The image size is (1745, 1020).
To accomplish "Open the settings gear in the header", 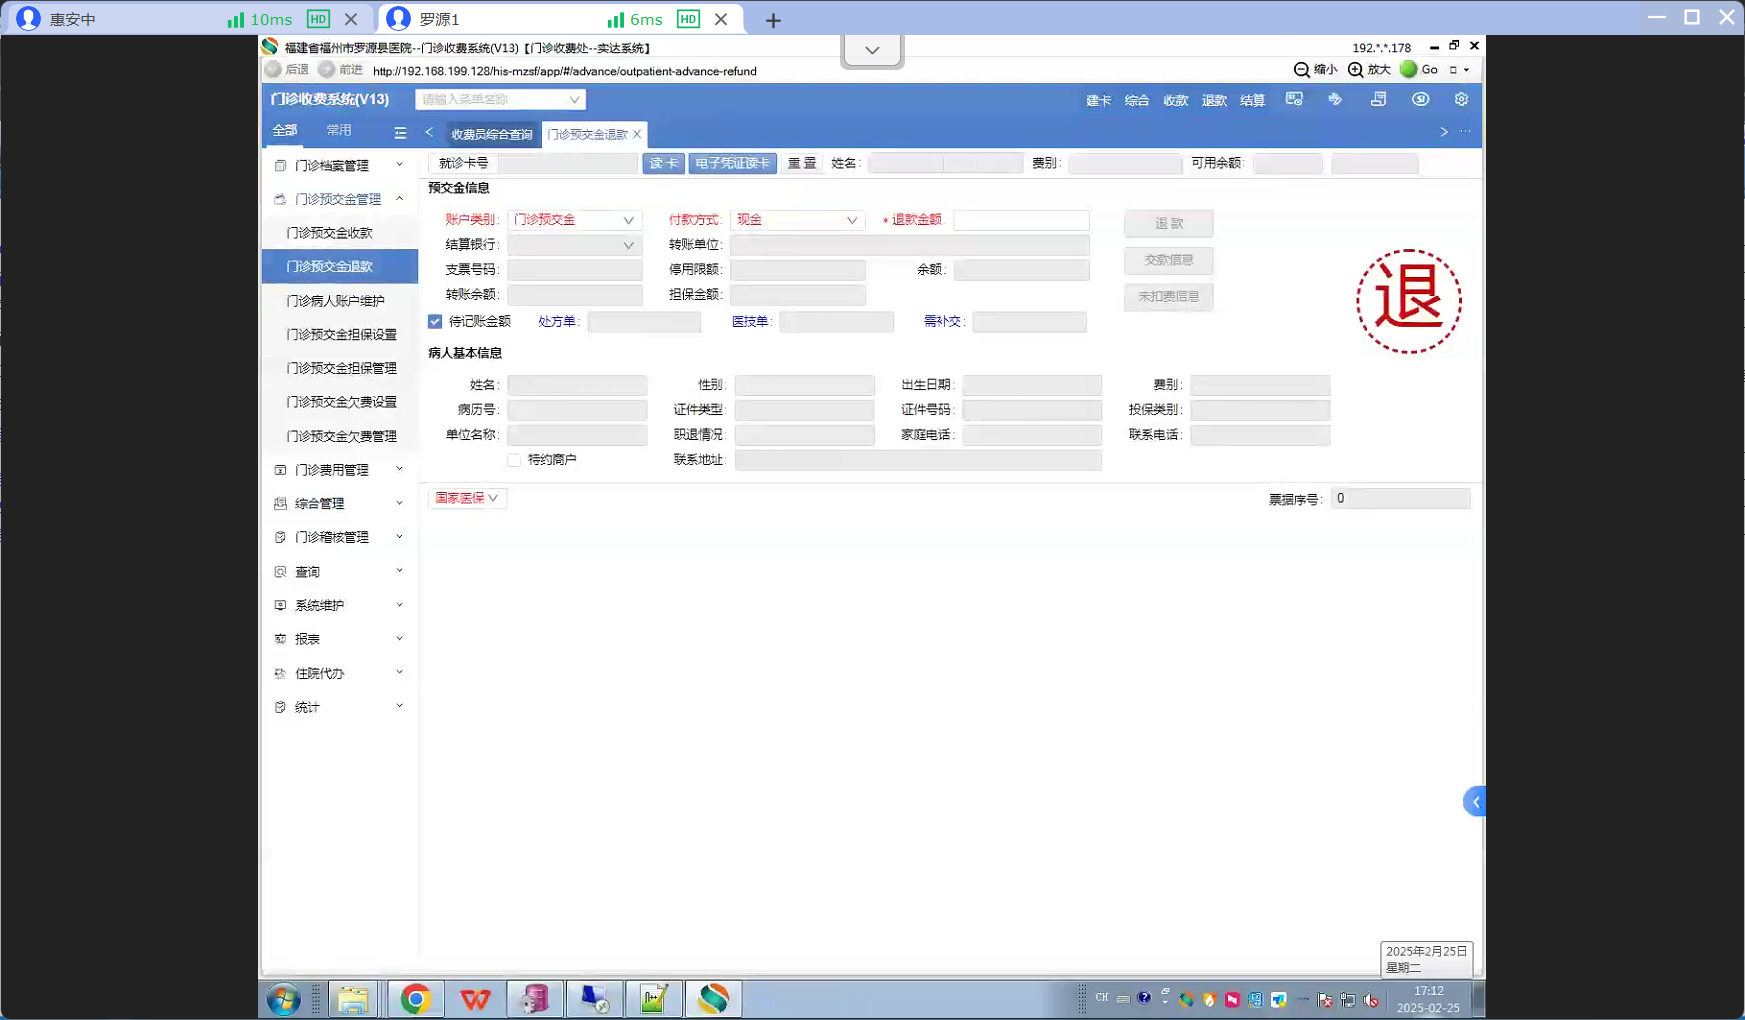I will coord(1461,99).
